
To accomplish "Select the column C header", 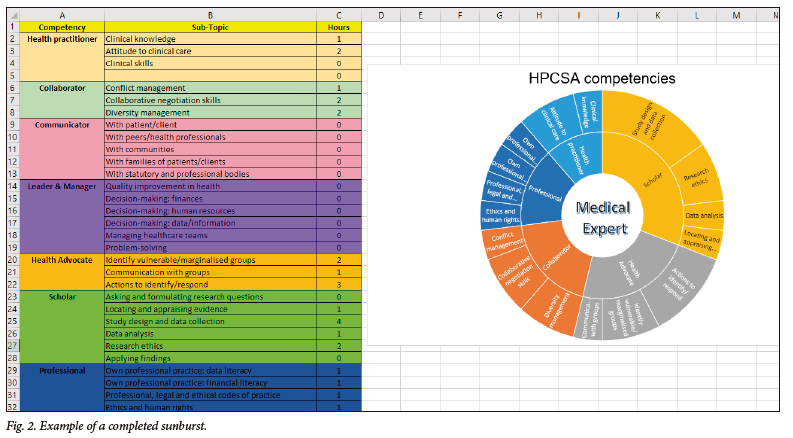I will [339, 14].
